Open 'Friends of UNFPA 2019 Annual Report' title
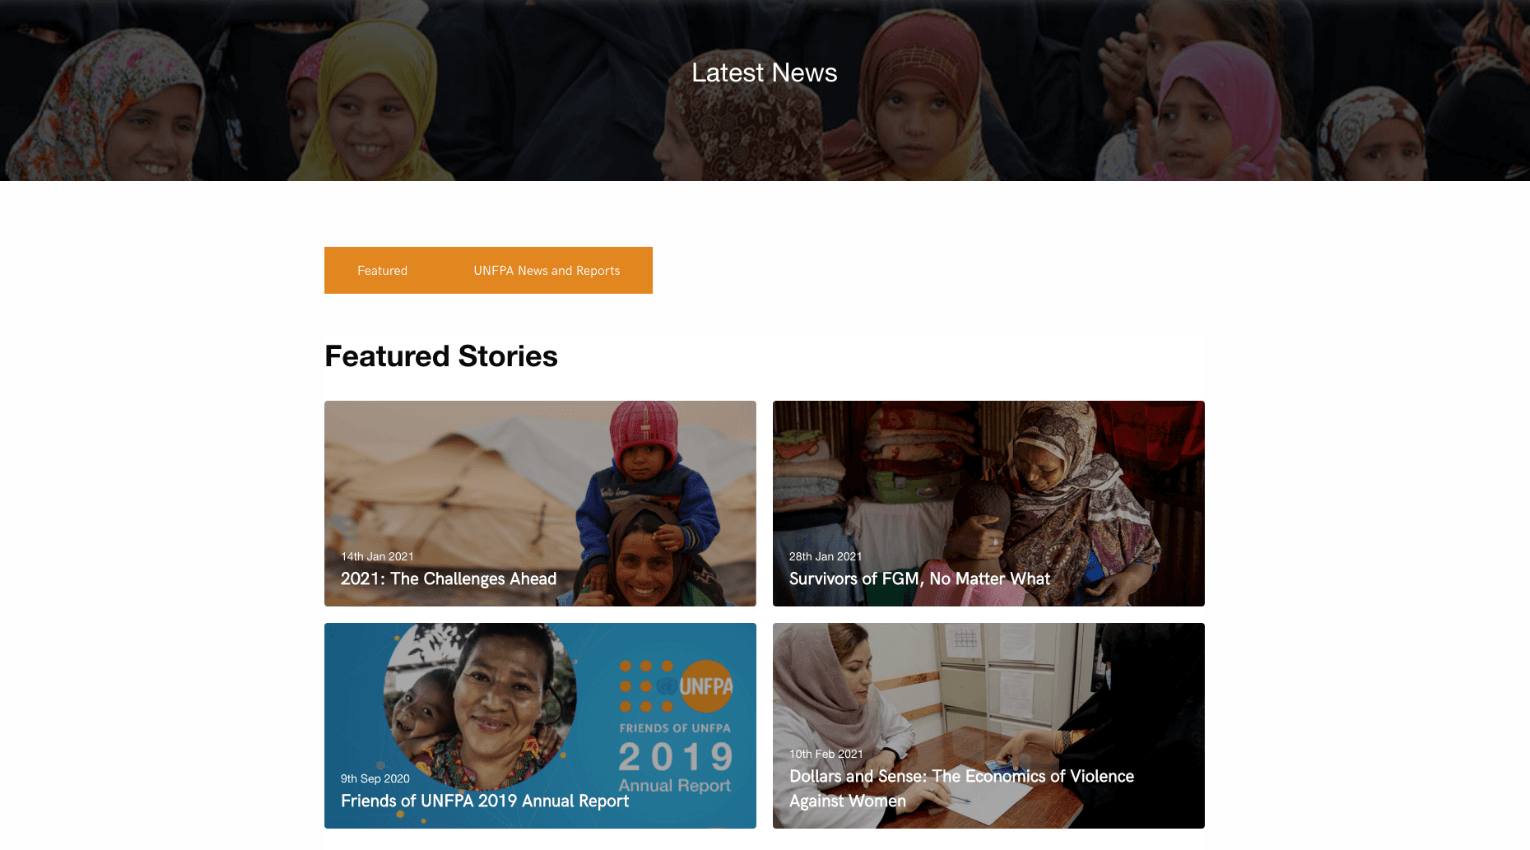The height and width of the screenshot is (850, 1530). coord(485,801)
